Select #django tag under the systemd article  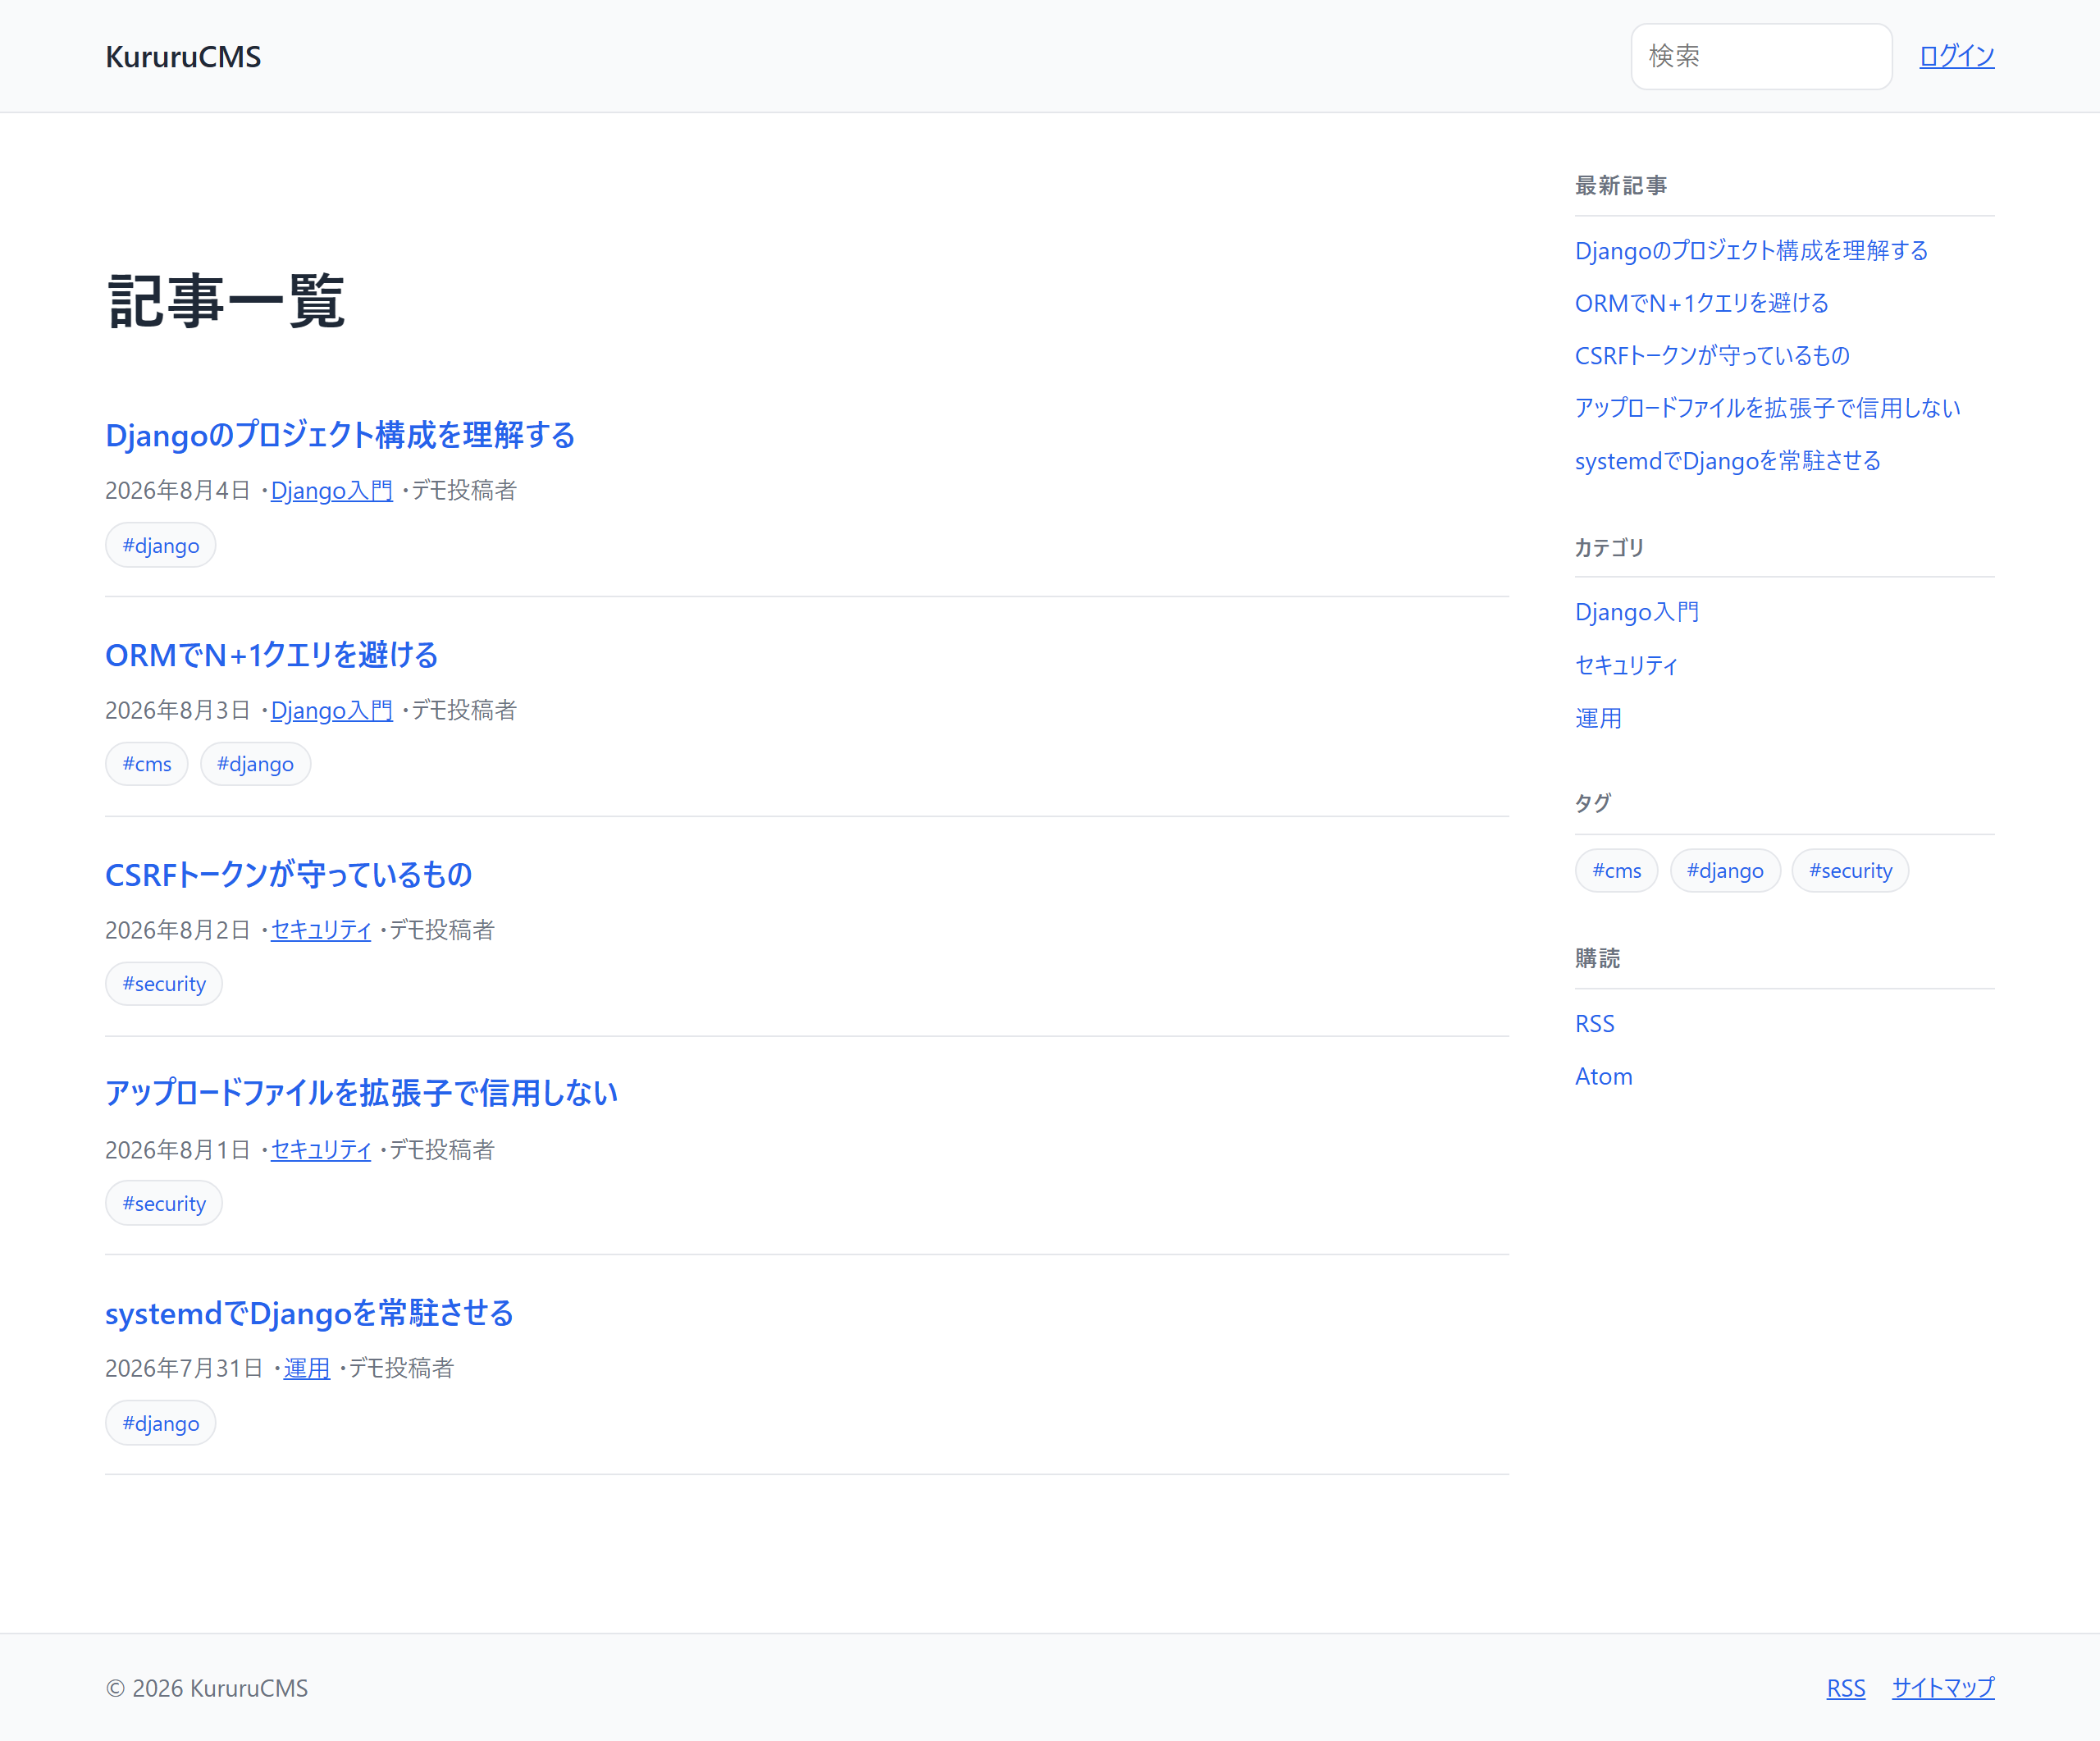point(161,1423)
